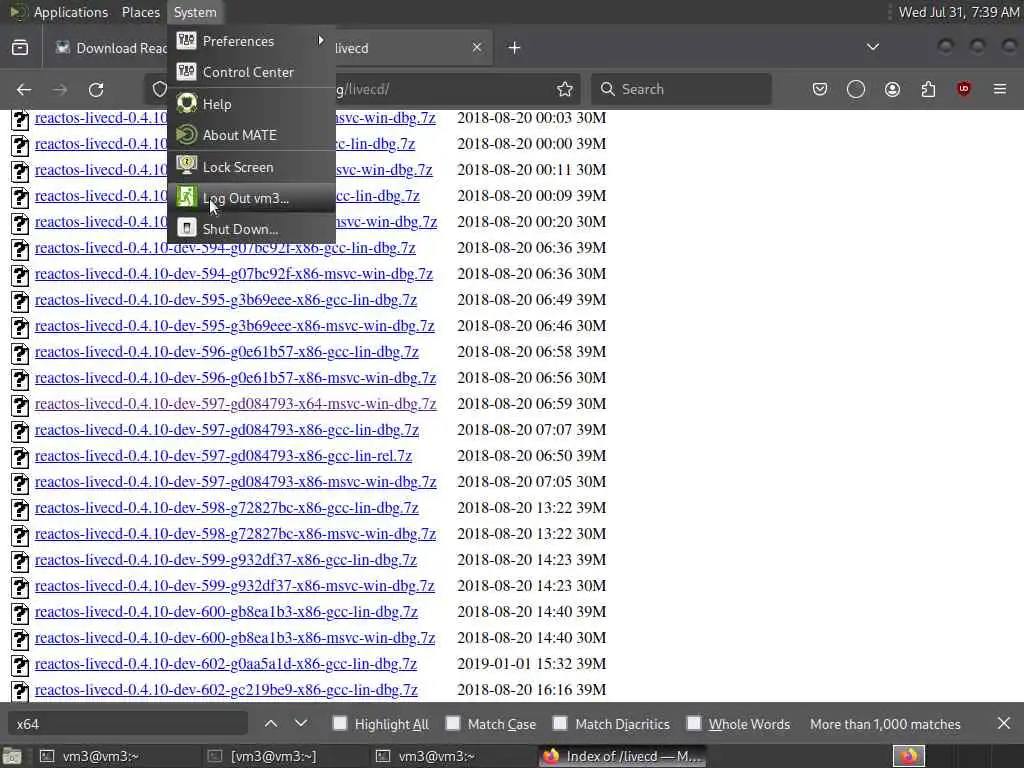This screenshot has height=768, width=1024.
Task: Open dev-602-g0aa5a1d-x86-gcc-lin-dbg.7z link
Action: [226, 664]
